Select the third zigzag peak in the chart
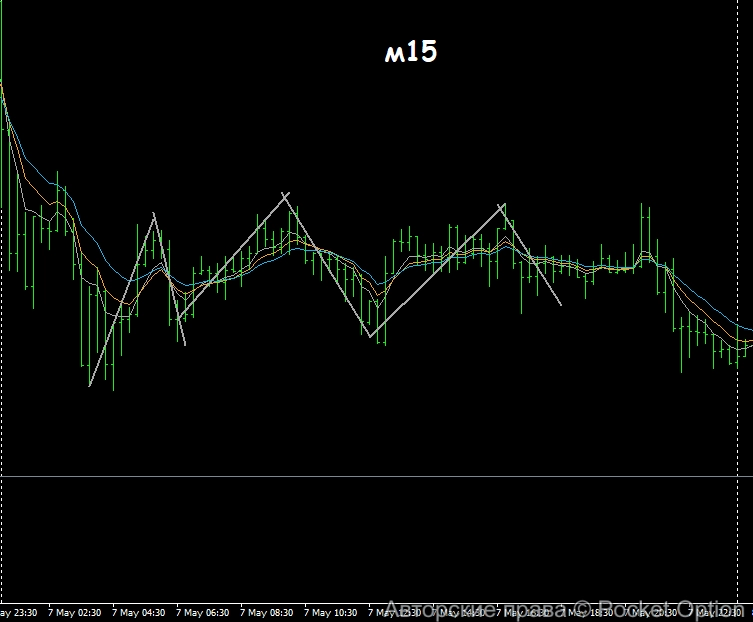 pos(503,205)
